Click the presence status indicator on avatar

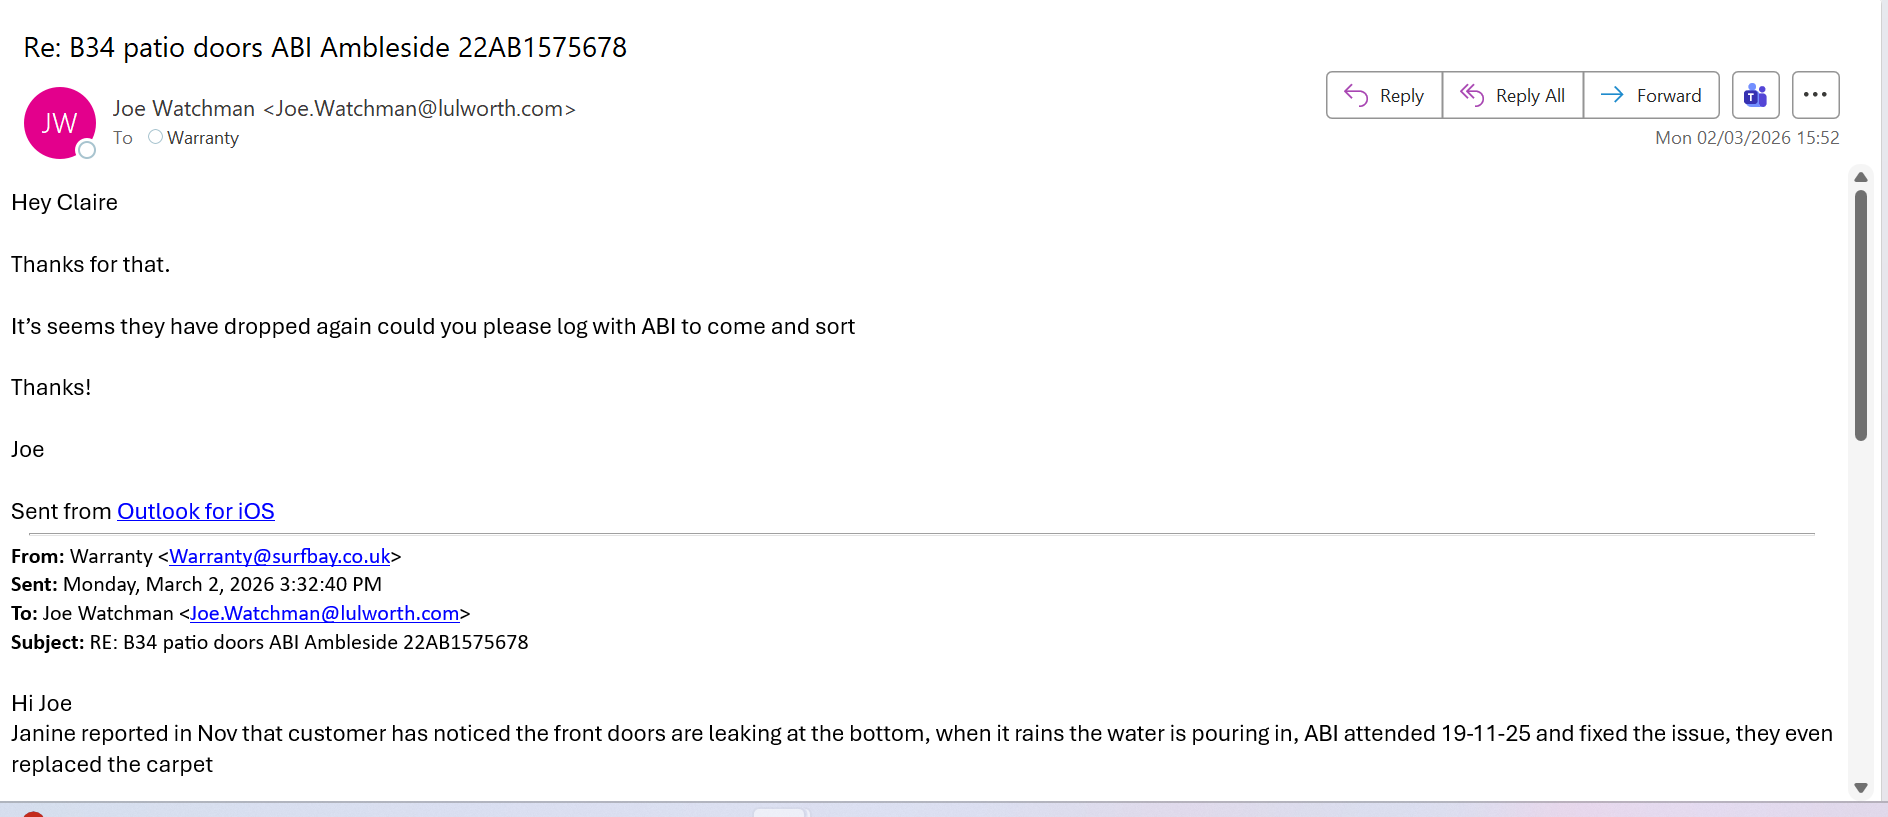(x=87, y=150)
